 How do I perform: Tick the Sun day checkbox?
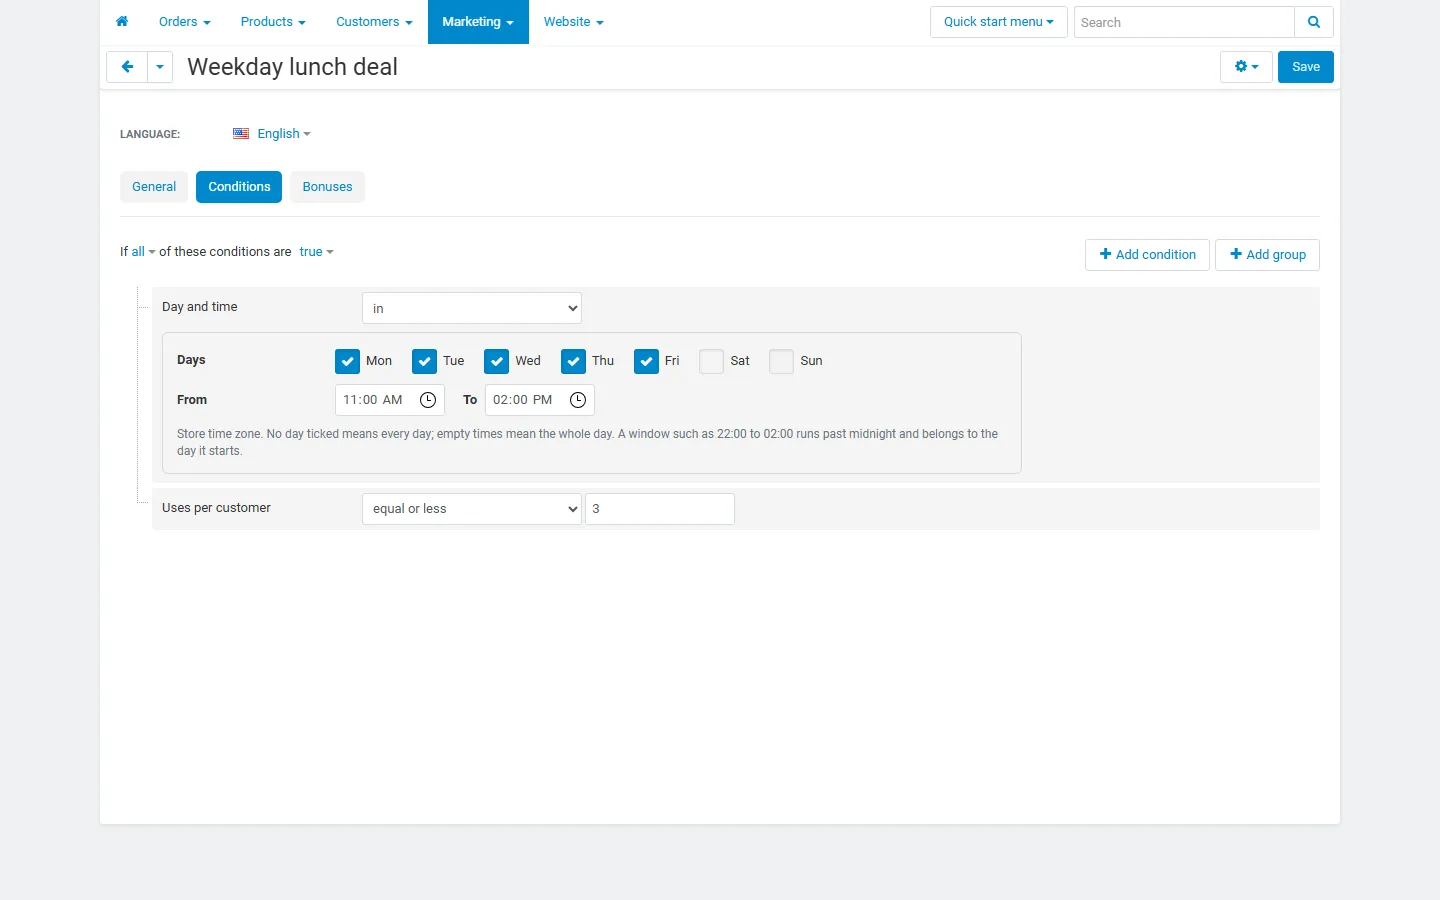click(781, 361)
